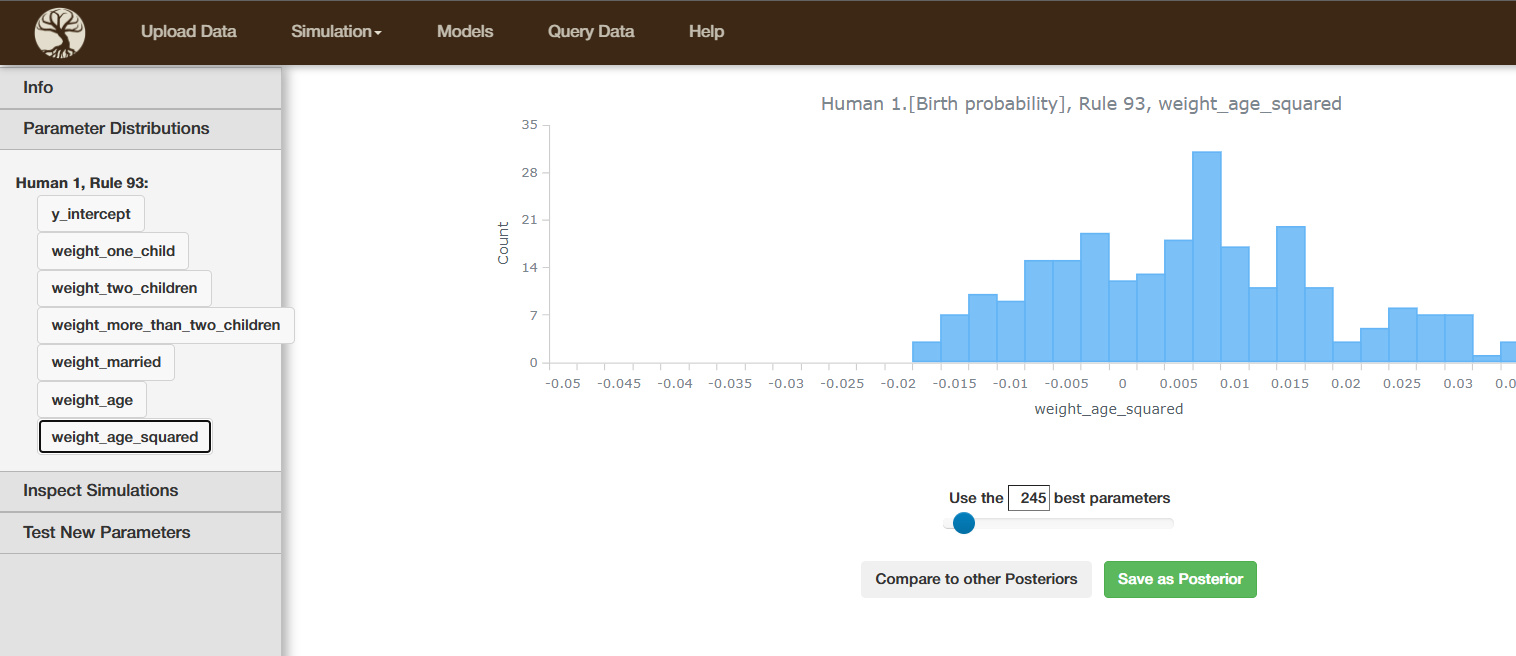Image resolution: width=1516 pixels, height=656 pixels.
Task: Select the weight_one_child parameter
Action: tap(113, 251)
